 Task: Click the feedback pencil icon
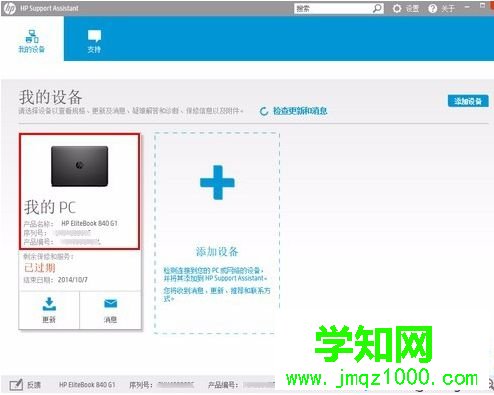coord(16,385)
